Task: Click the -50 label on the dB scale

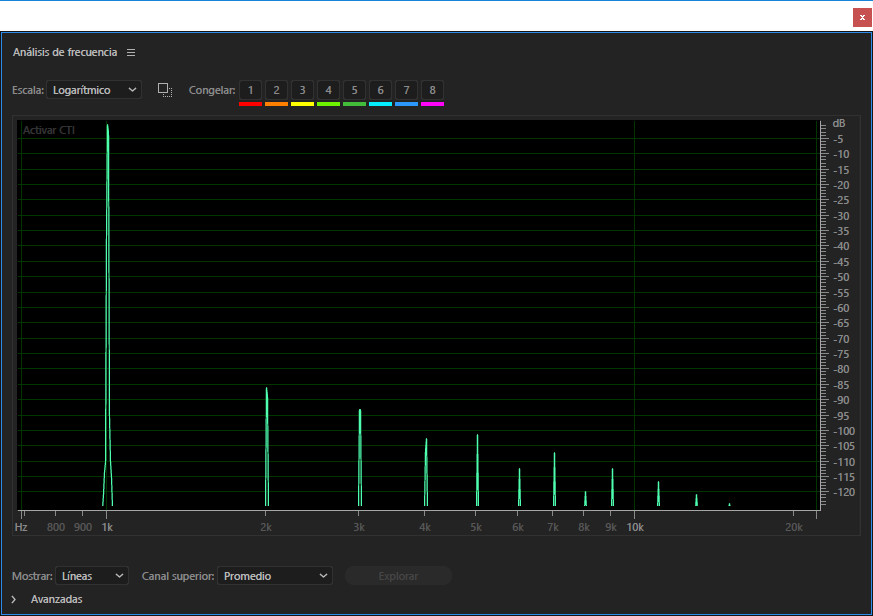Action: [x=841, y=277]
